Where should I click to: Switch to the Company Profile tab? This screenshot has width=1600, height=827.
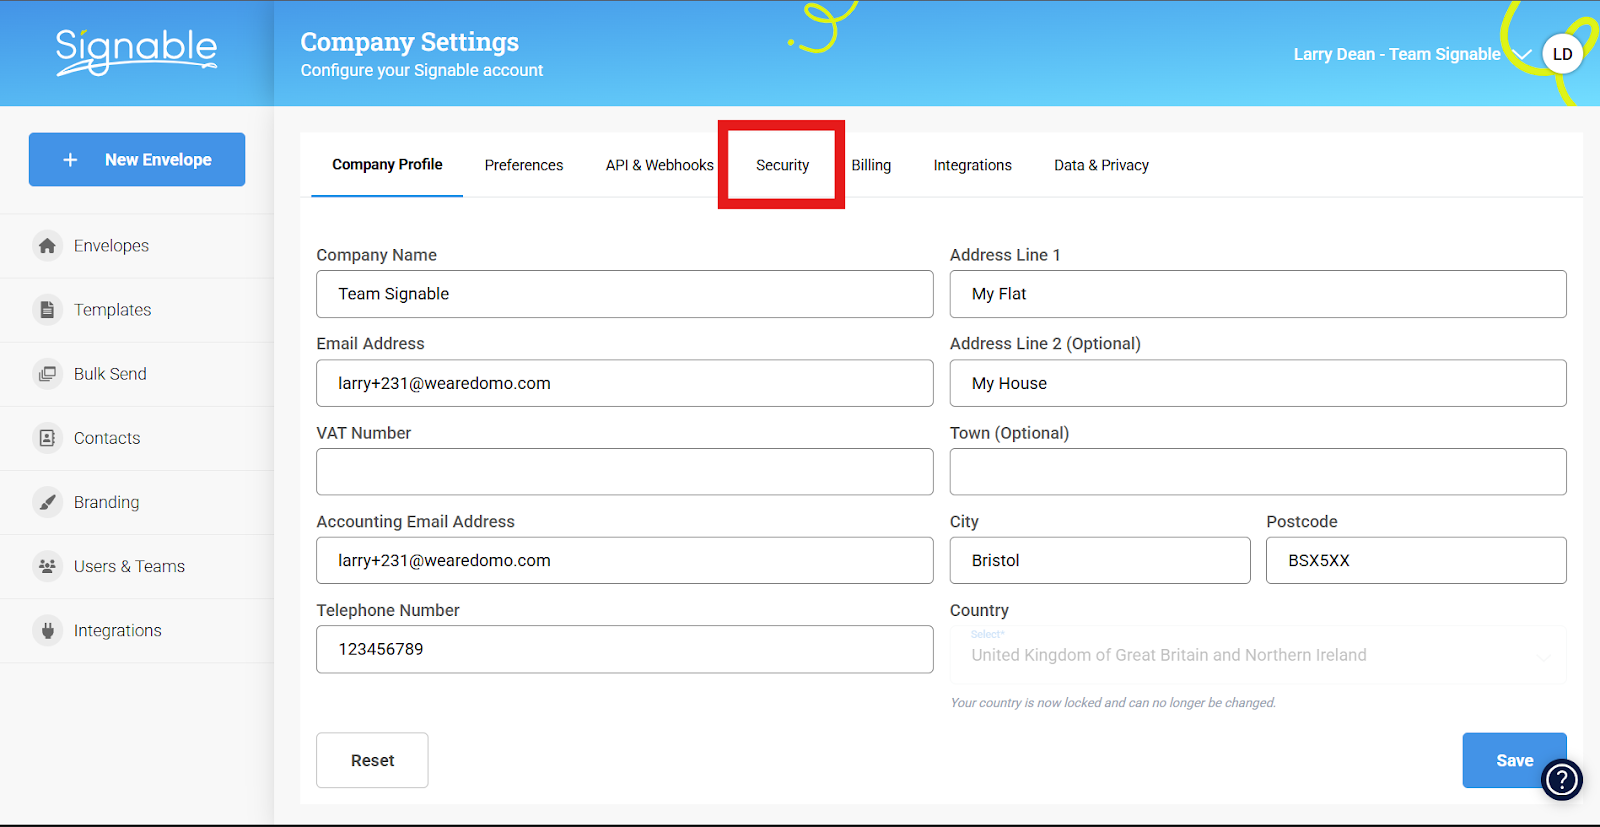(x=387, y=164)
